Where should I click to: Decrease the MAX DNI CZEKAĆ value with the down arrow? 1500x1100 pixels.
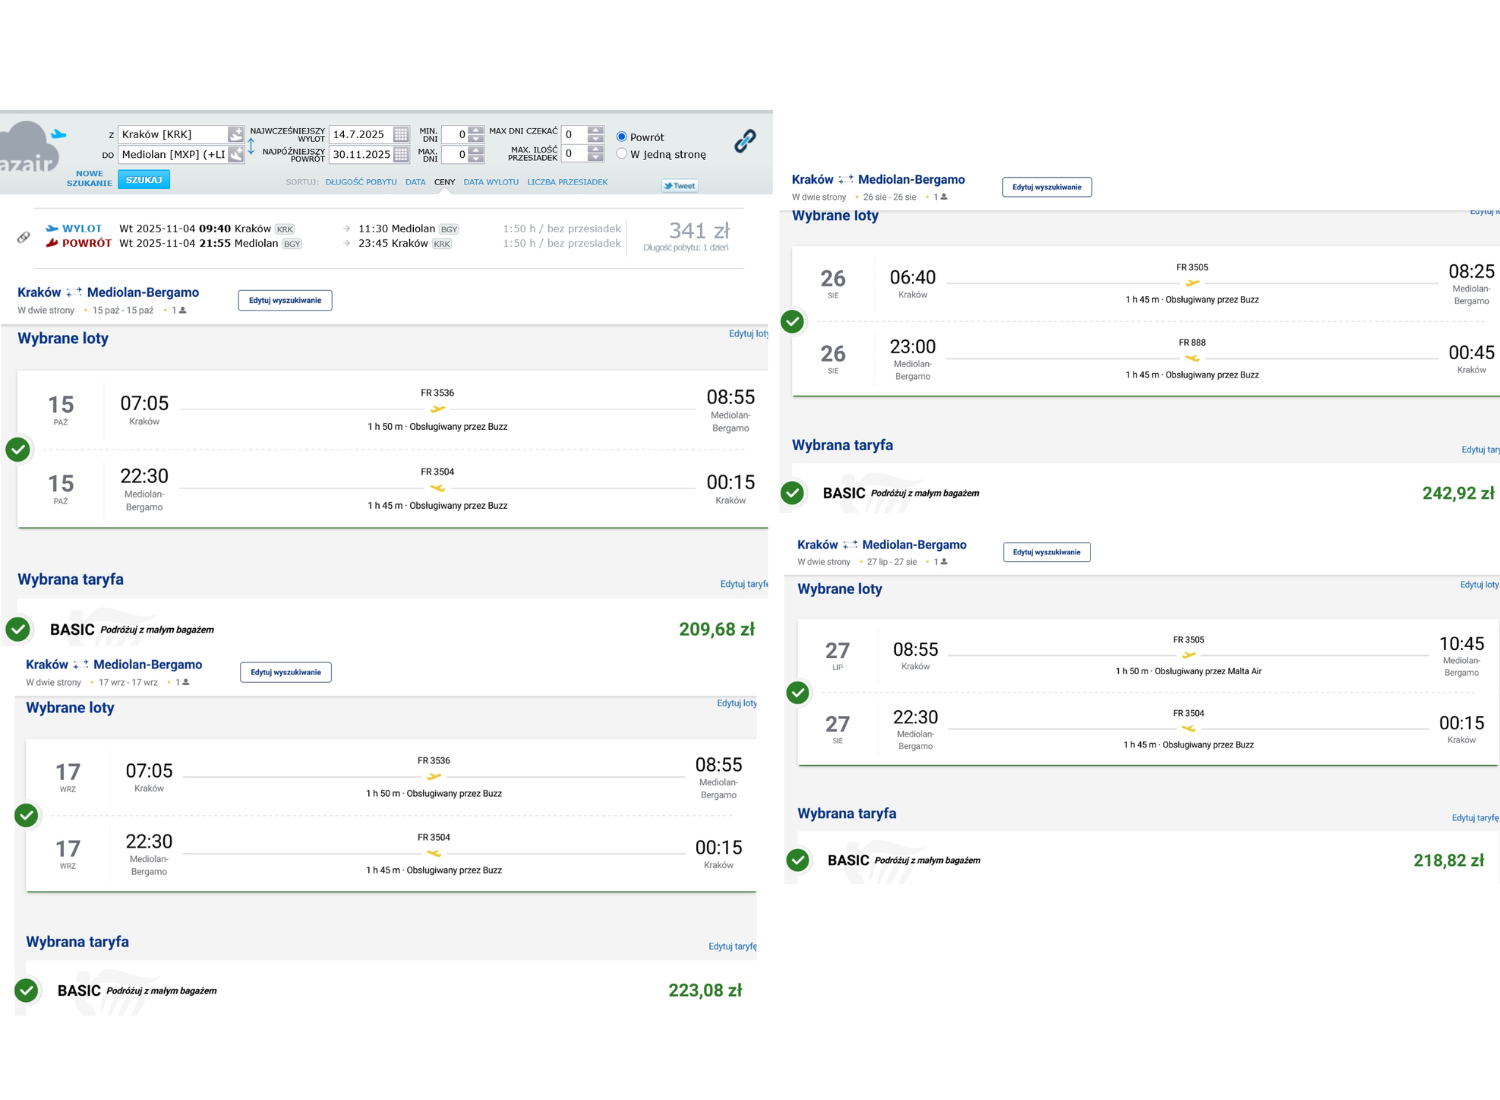[596, 138]
